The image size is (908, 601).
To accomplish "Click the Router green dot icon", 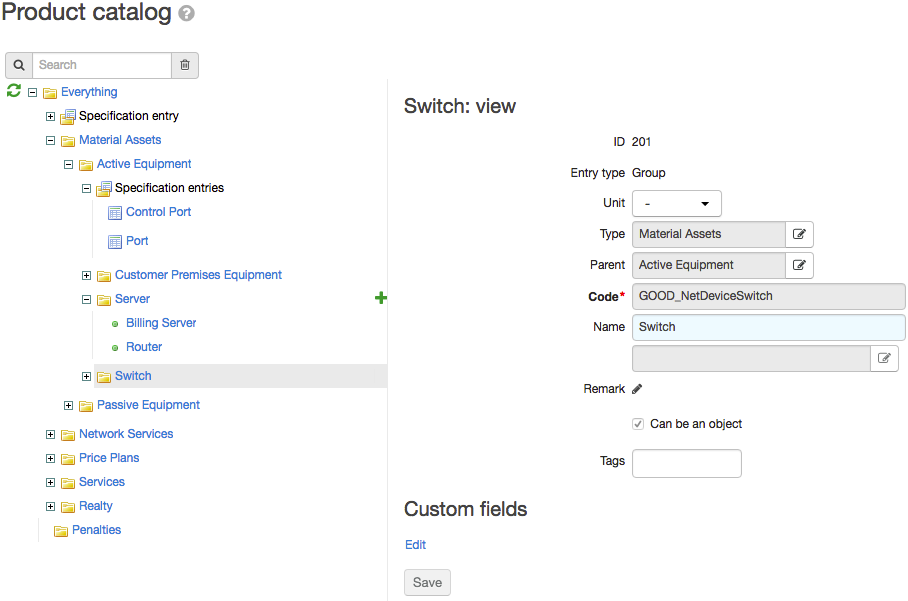I will click(x=115, y=348).
